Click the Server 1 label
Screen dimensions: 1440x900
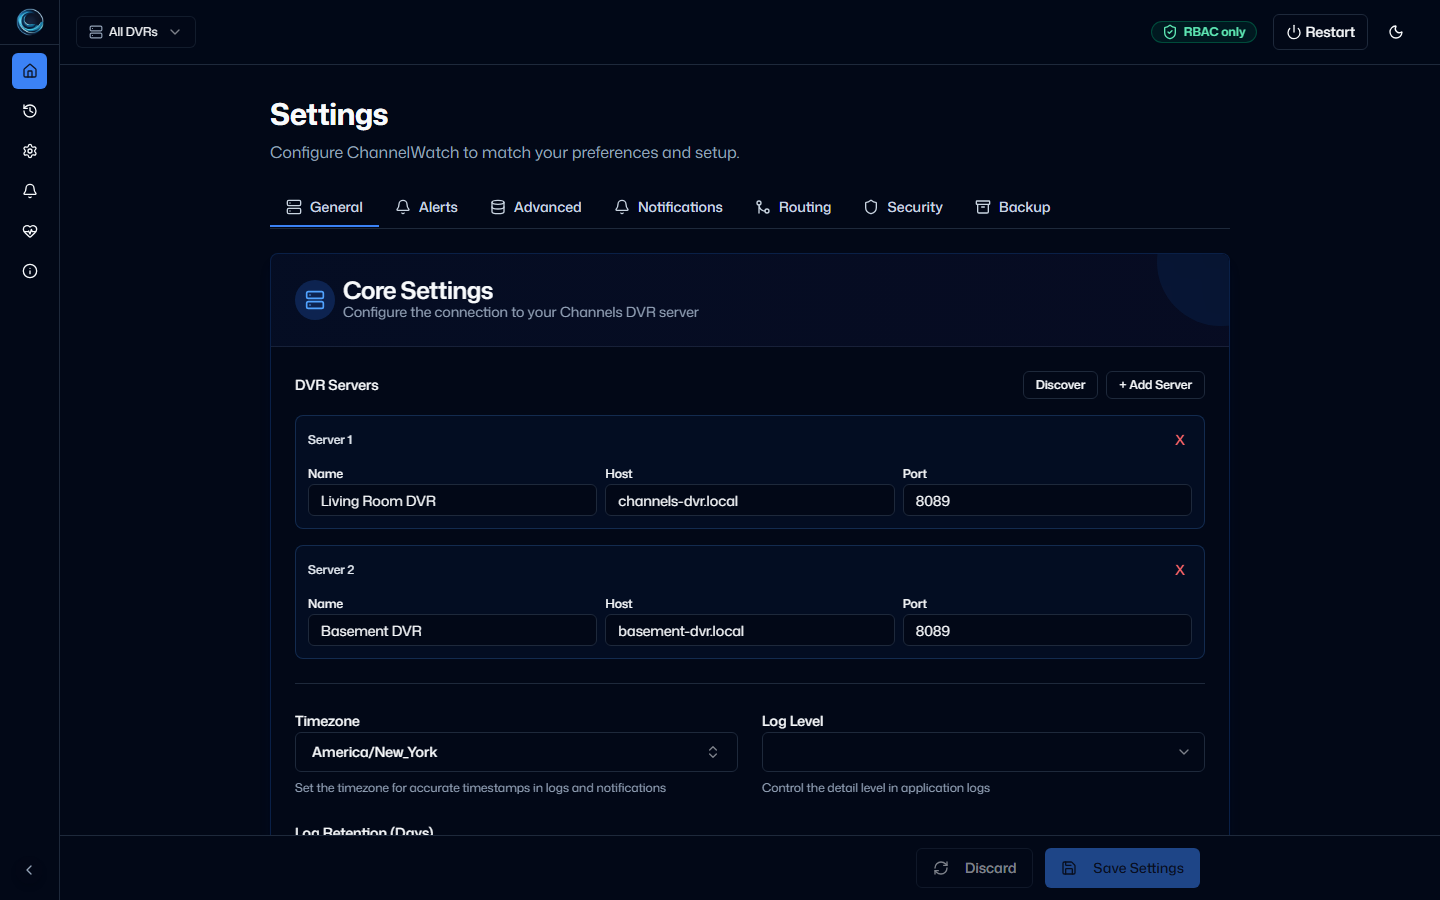click(x=330, y=440)
